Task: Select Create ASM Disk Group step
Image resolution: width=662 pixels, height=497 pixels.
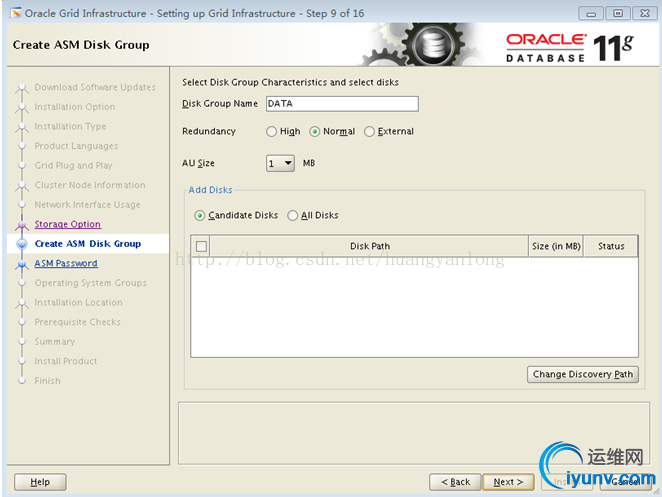Action: click(x=88, y=244)
